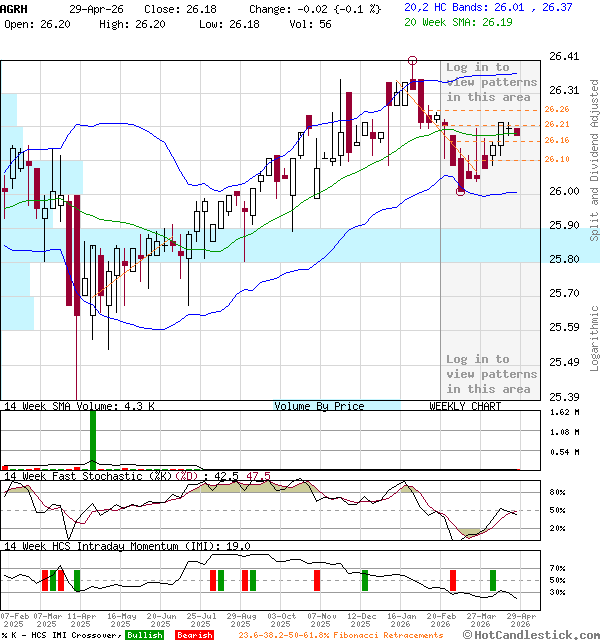Click the WEEKLY CHART label
Screen dimensions: 600x640
(465, 406)
